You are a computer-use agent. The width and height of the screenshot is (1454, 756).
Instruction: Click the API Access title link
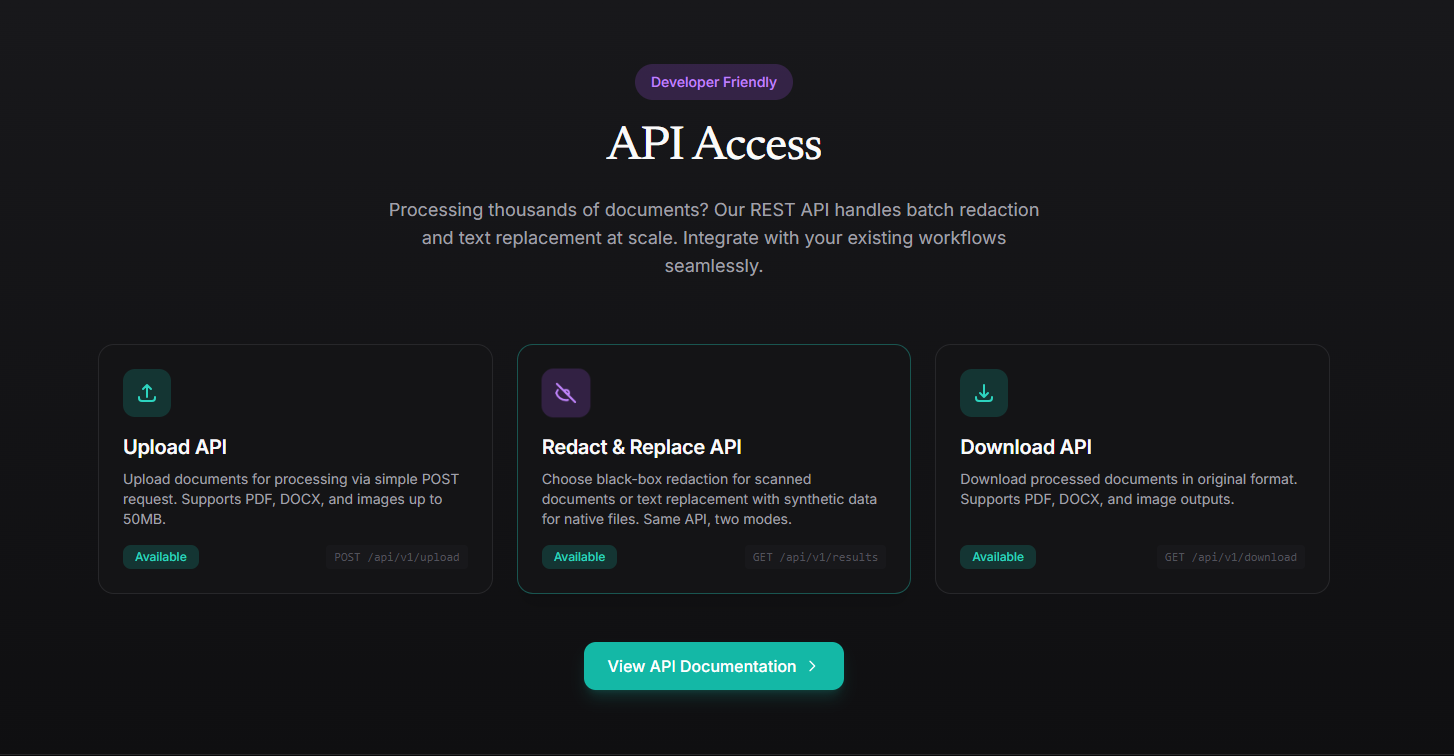tap(713, 143)
